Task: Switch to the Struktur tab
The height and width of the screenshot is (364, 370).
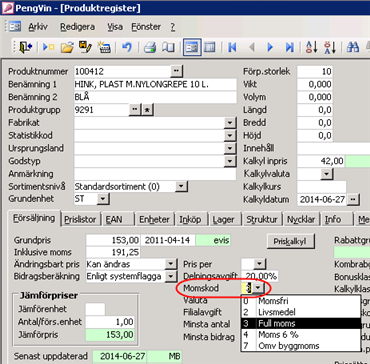Action: 262,220
